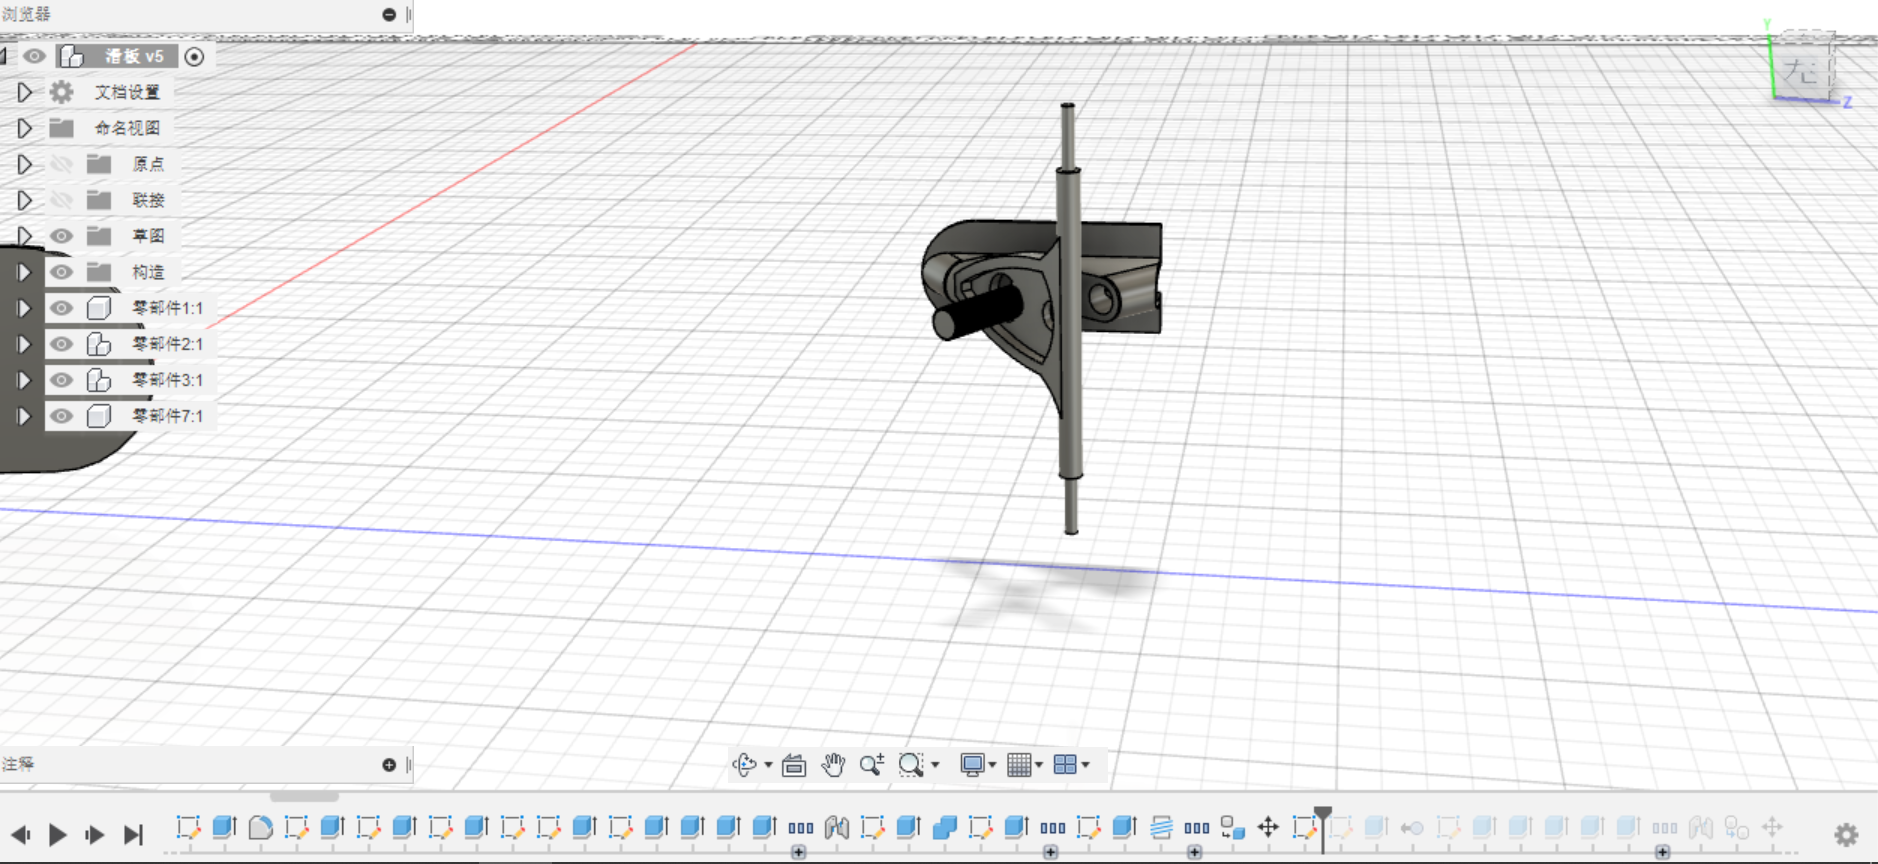Click the Look At camera icon
Screen dimensions: 1878x864
click(x=794, y=765)
